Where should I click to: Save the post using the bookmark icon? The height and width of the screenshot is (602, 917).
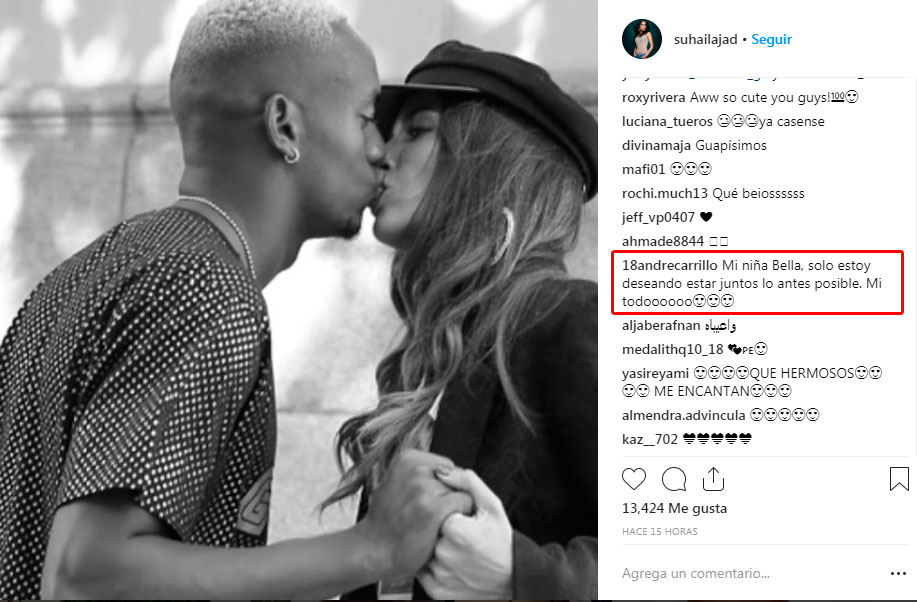(x=899, y=479)
